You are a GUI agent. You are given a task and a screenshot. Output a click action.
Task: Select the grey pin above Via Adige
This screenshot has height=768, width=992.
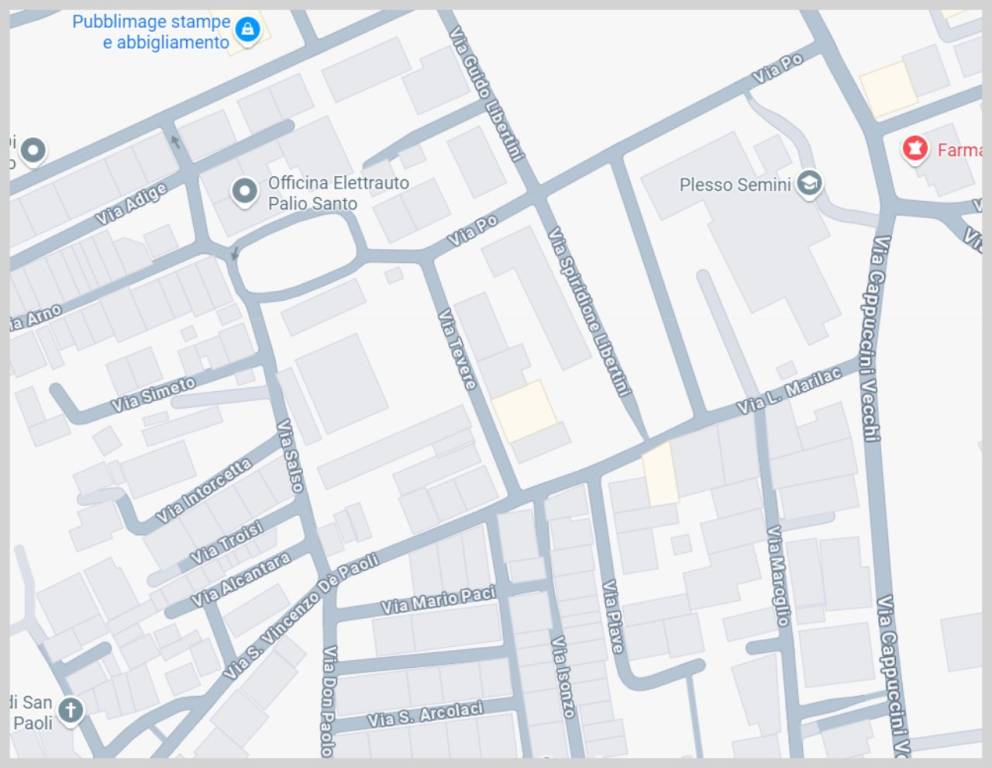coord(34,151)
